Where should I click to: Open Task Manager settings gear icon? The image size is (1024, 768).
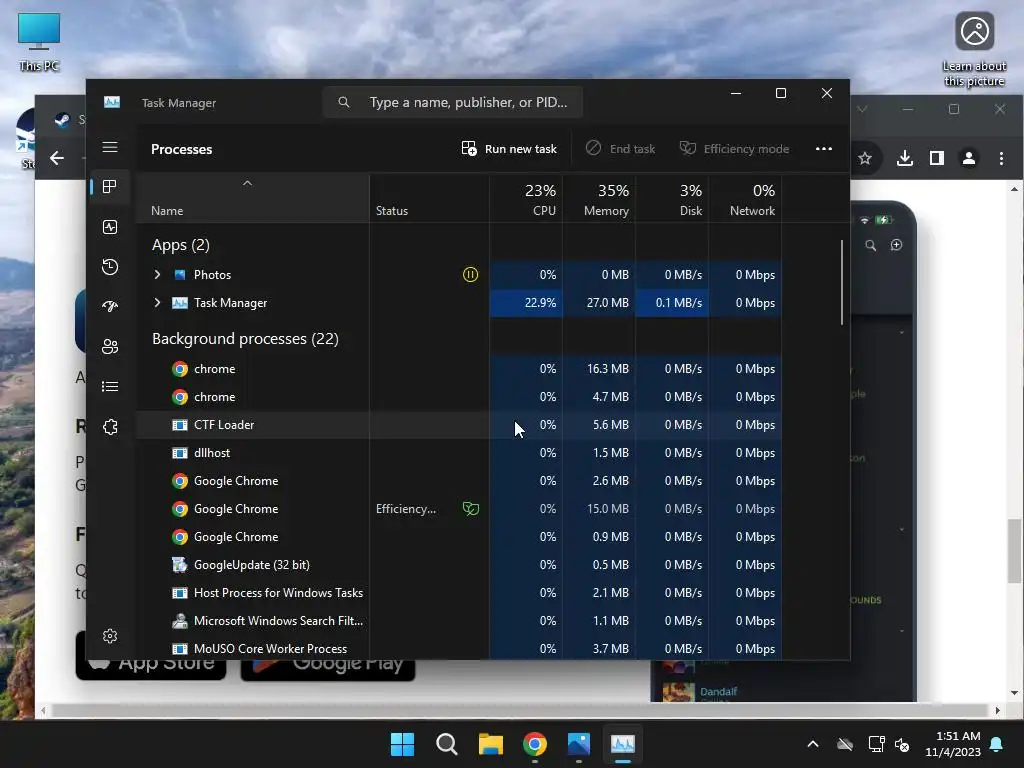[110, 636]
